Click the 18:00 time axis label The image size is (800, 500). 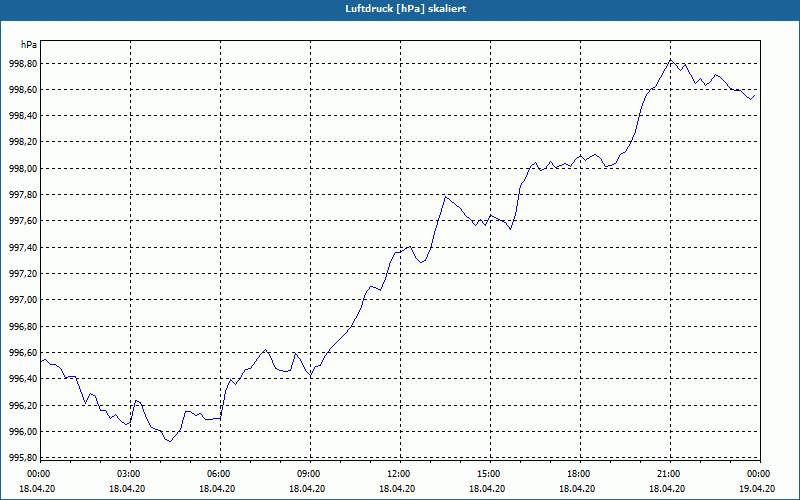pyautogui.click(x=581, y=474)
